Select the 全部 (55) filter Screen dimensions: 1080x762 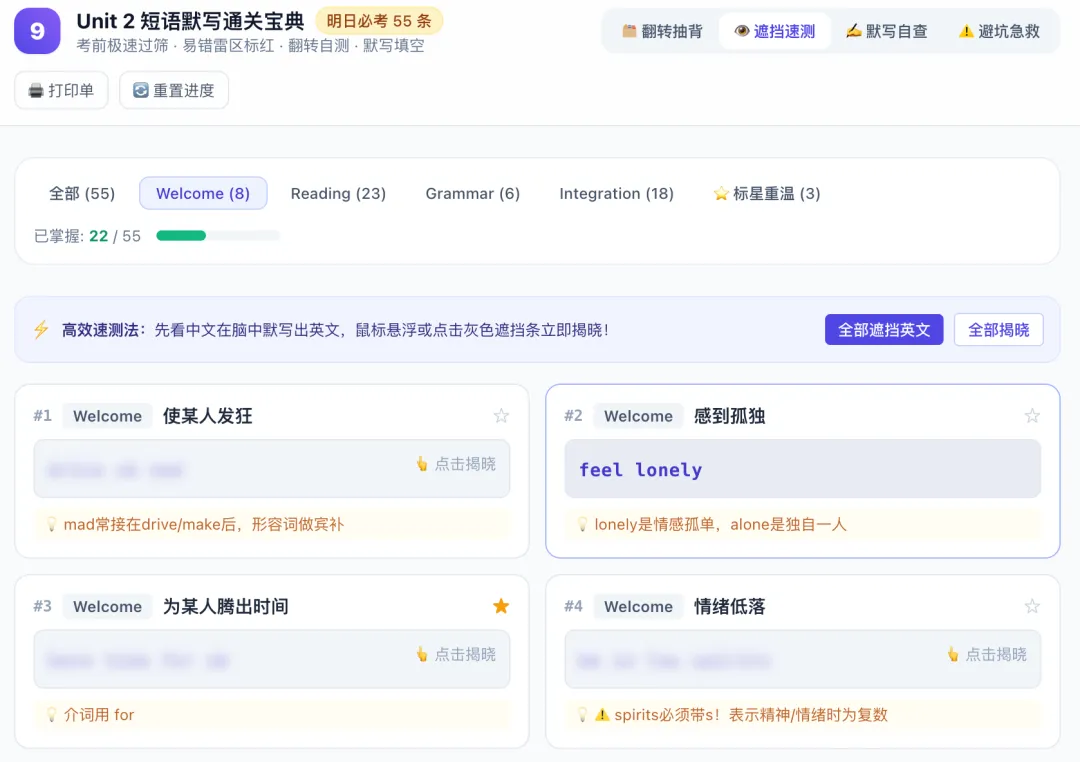(82, 194)
